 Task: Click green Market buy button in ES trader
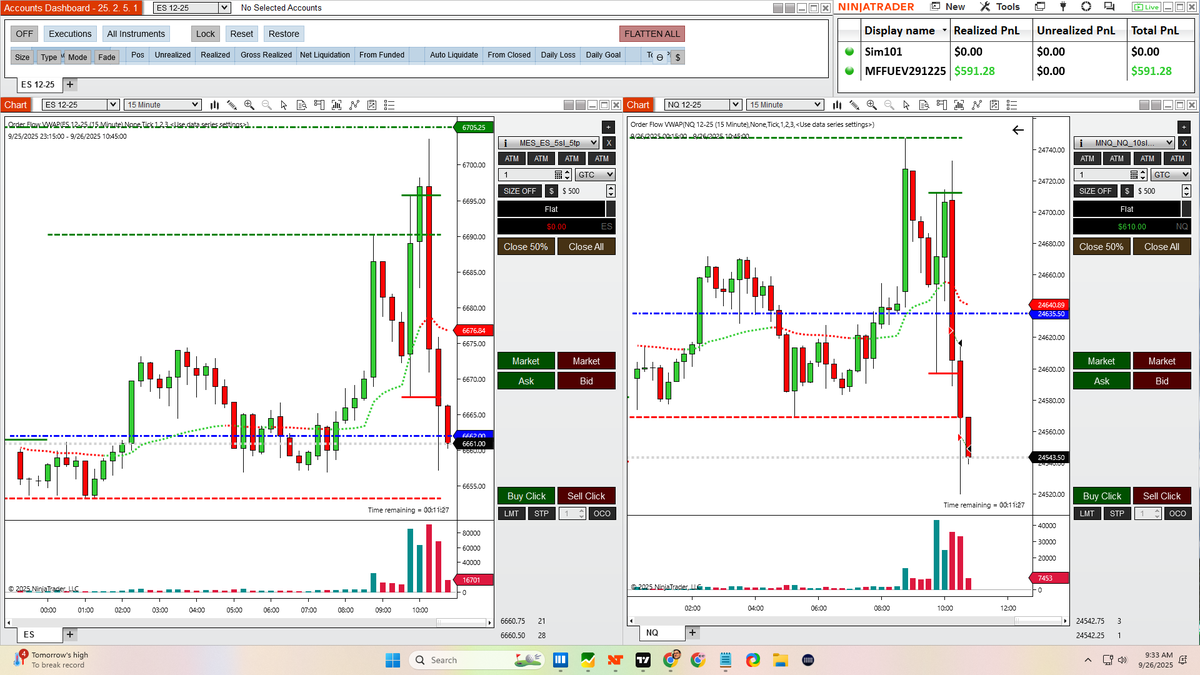pos(526,361)
